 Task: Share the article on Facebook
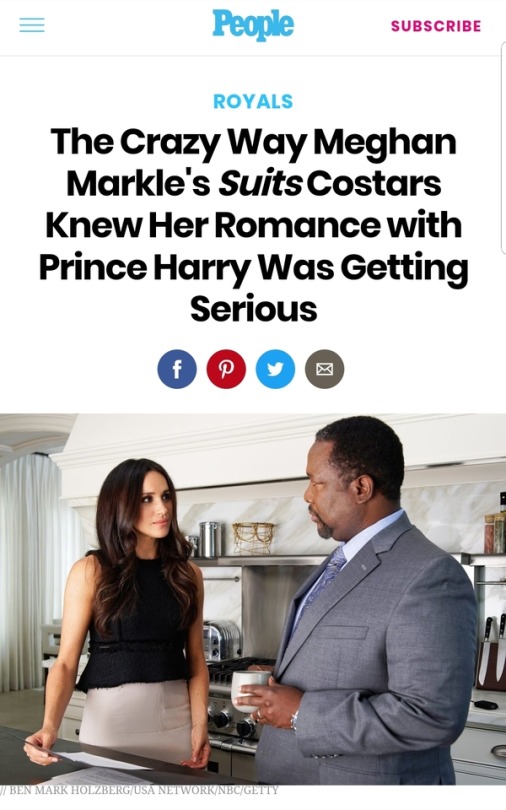[177, 369]
